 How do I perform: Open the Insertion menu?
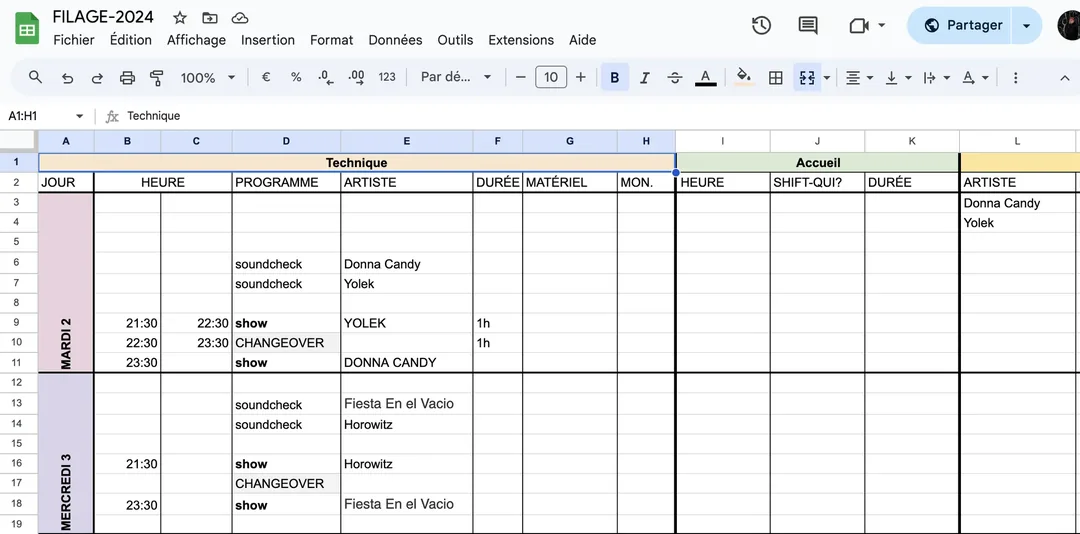(268, 40)
